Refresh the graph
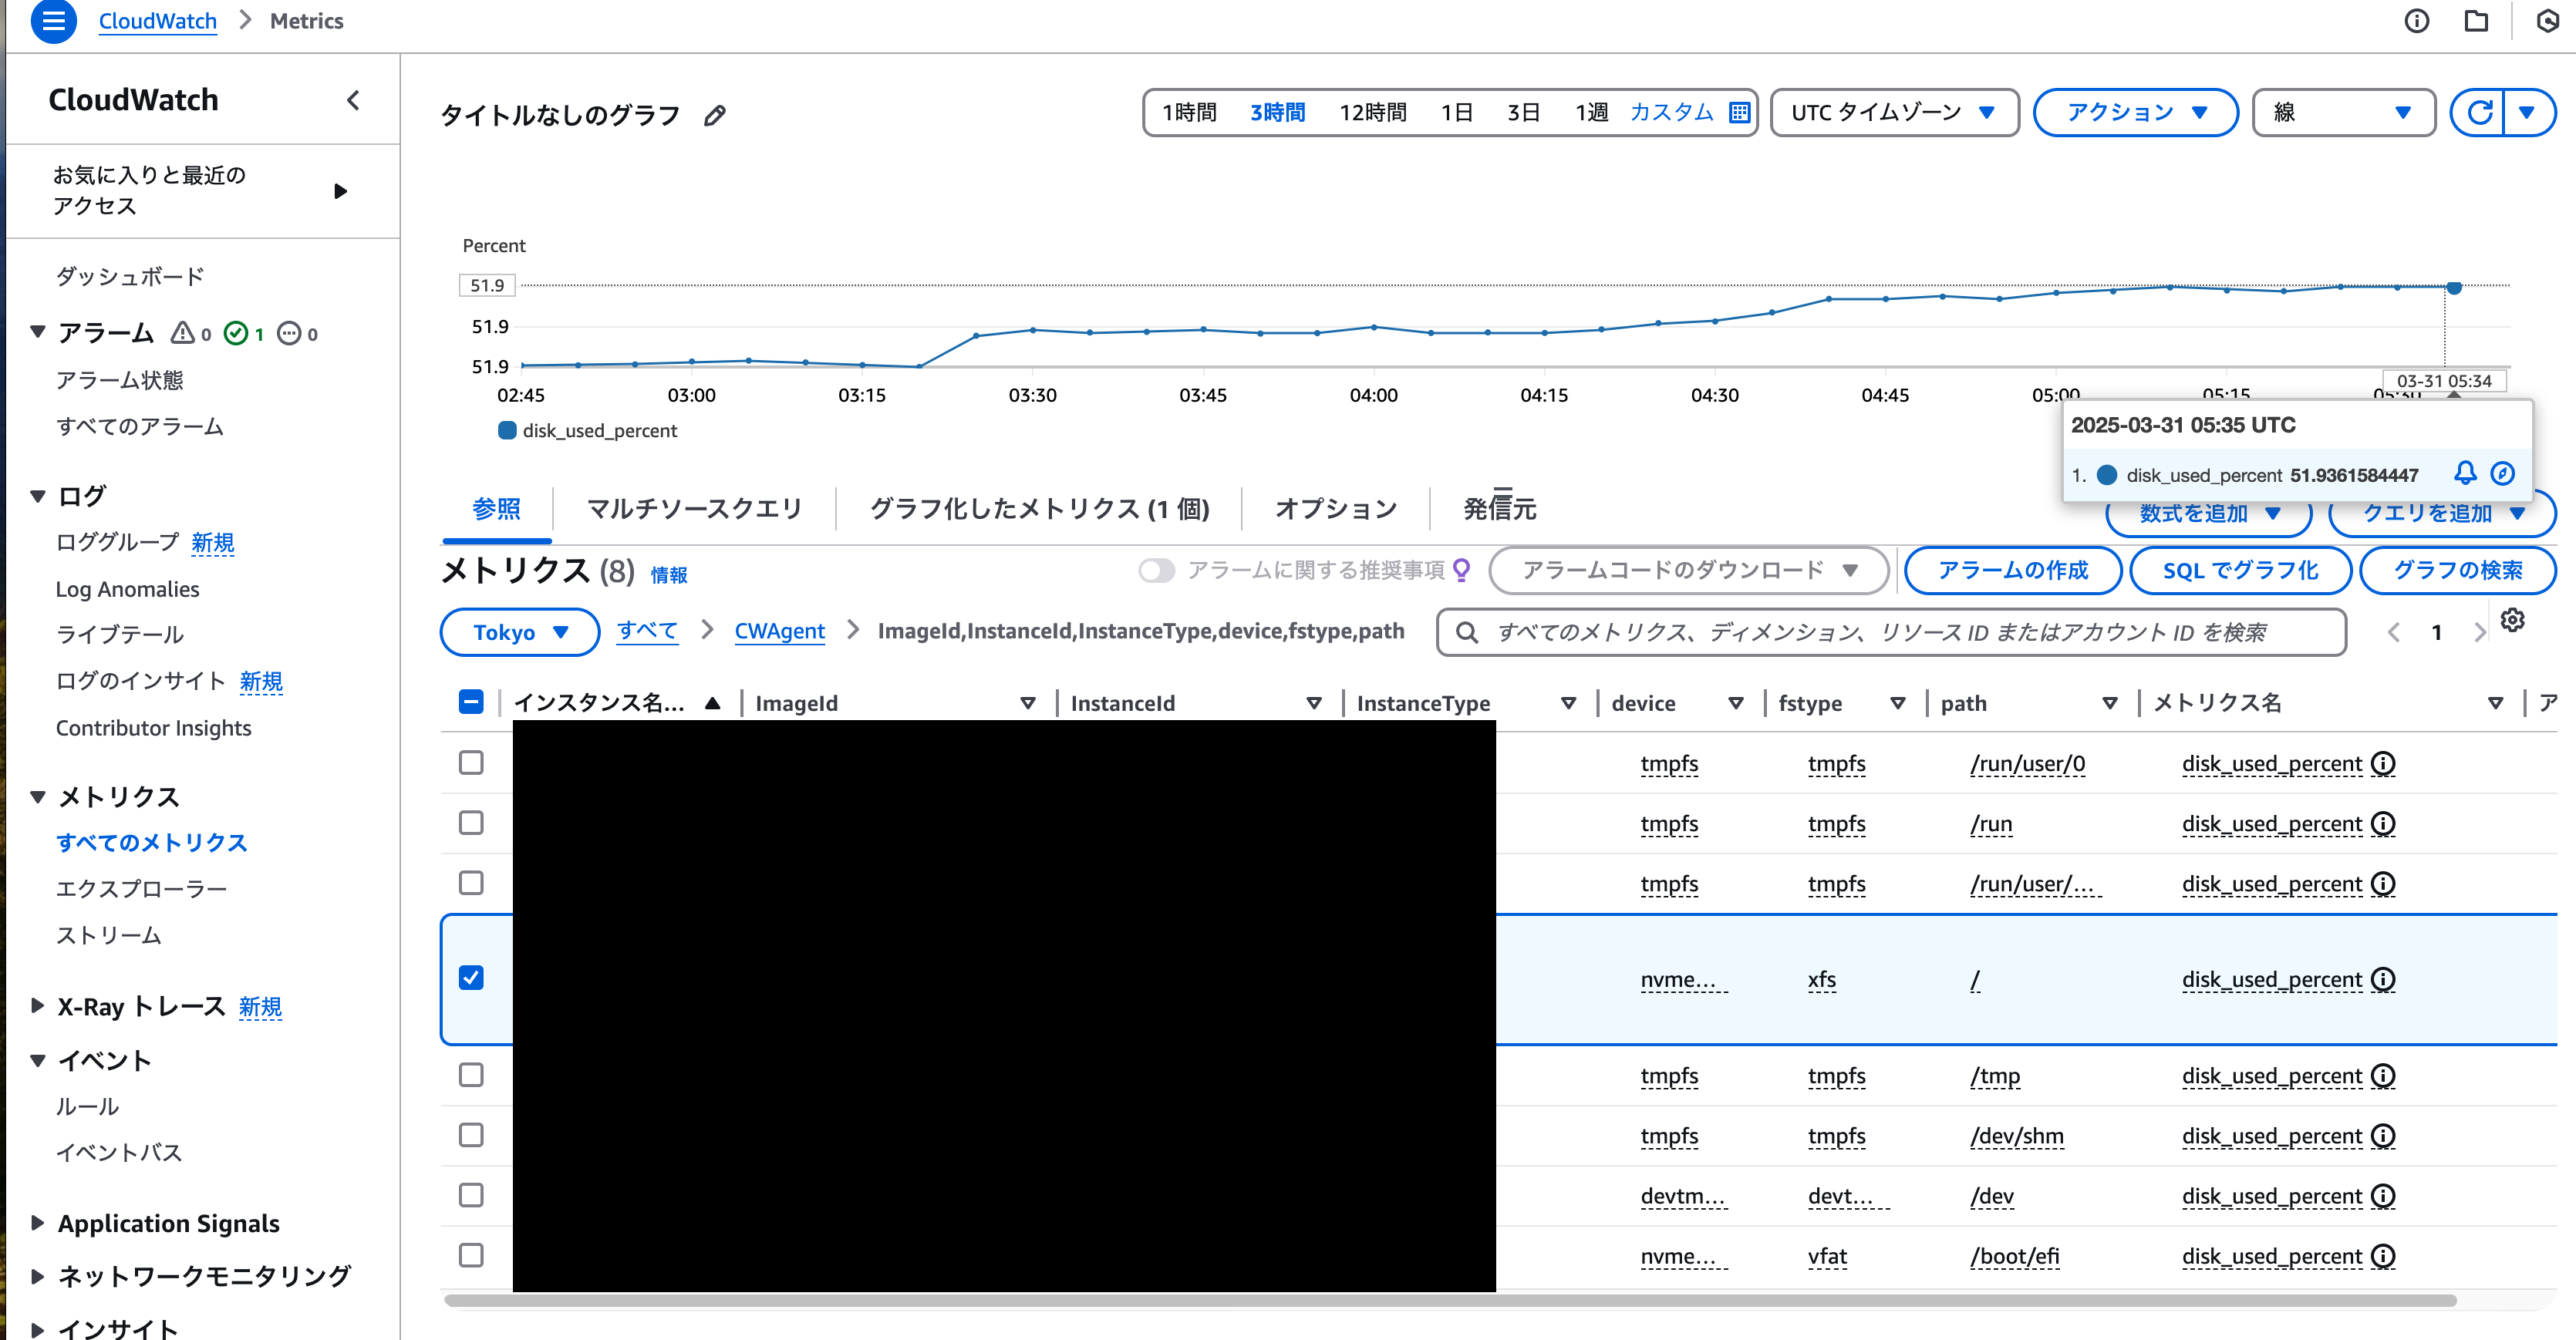 tap(2479, 112)
